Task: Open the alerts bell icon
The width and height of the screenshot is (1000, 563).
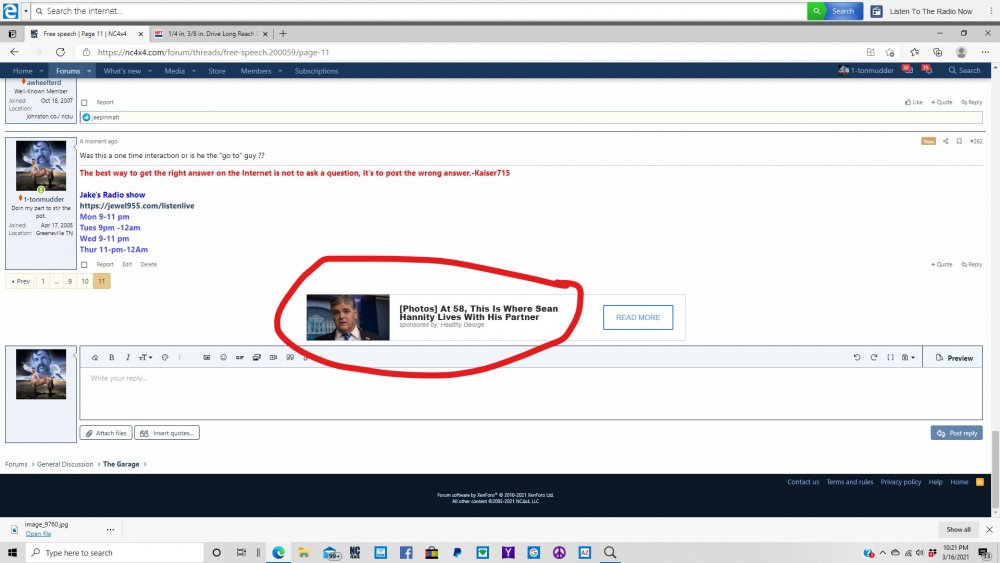Action: click(927, 69)
